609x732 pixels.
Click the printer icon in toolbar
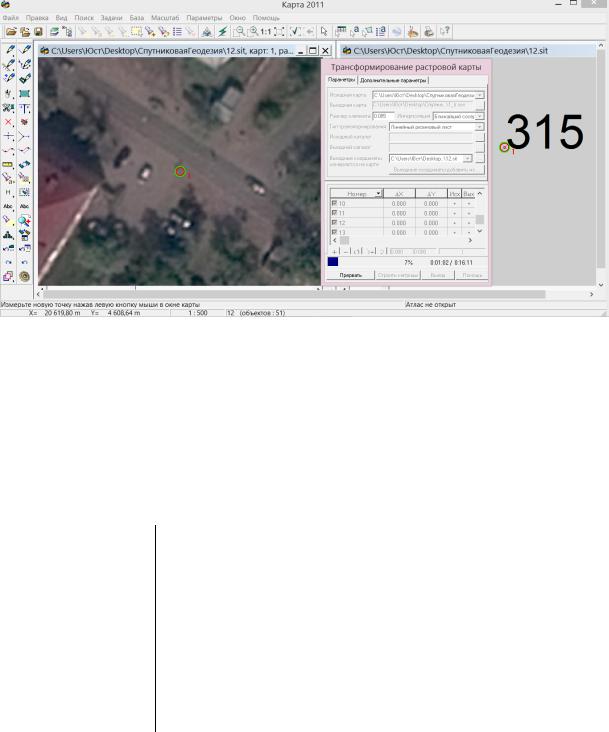(429, 32)
